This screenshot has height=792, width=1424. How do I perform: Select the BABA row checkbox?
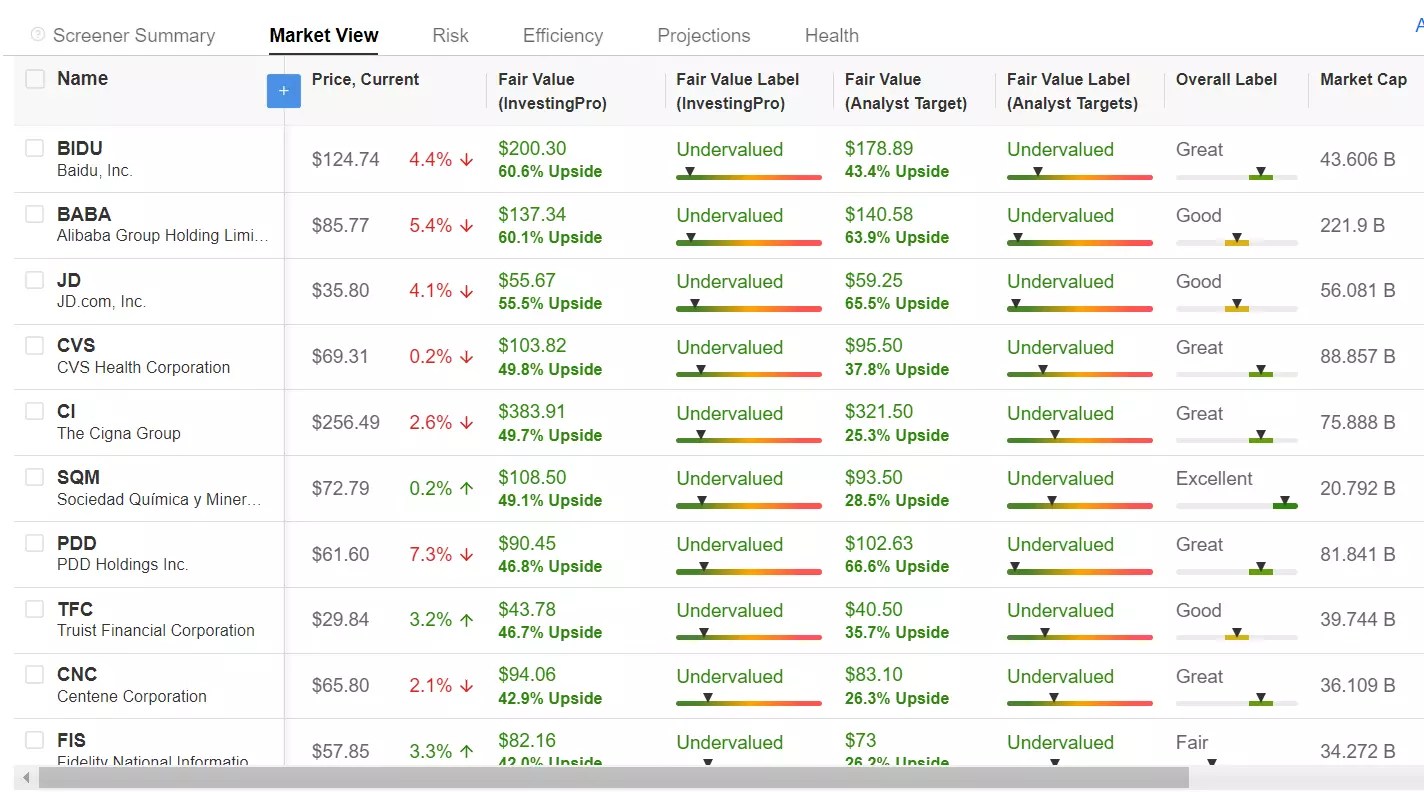tap(35, 214)
